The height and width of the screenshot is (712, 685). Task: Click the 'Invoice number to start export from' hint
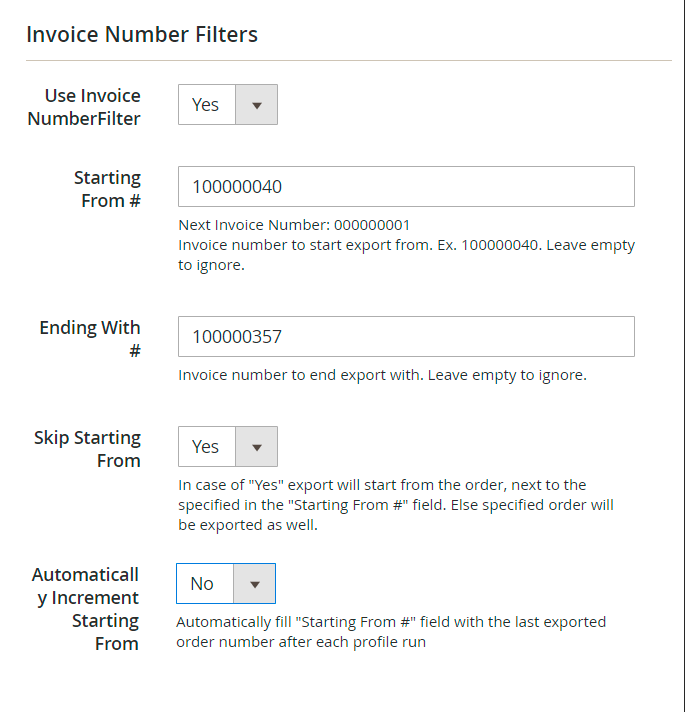pos(406,254)
